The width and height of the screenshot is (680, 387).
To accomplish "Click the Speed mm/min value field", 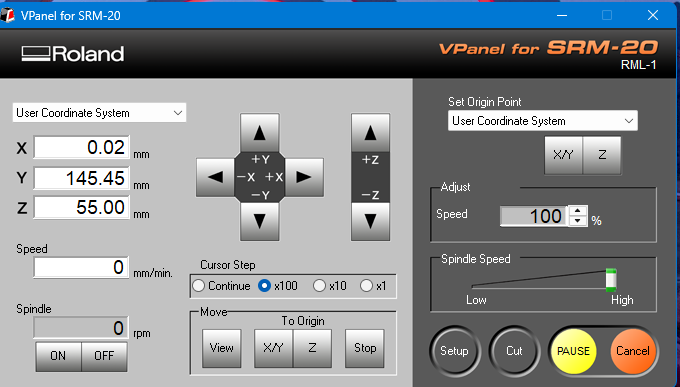I will coord(81,267).
